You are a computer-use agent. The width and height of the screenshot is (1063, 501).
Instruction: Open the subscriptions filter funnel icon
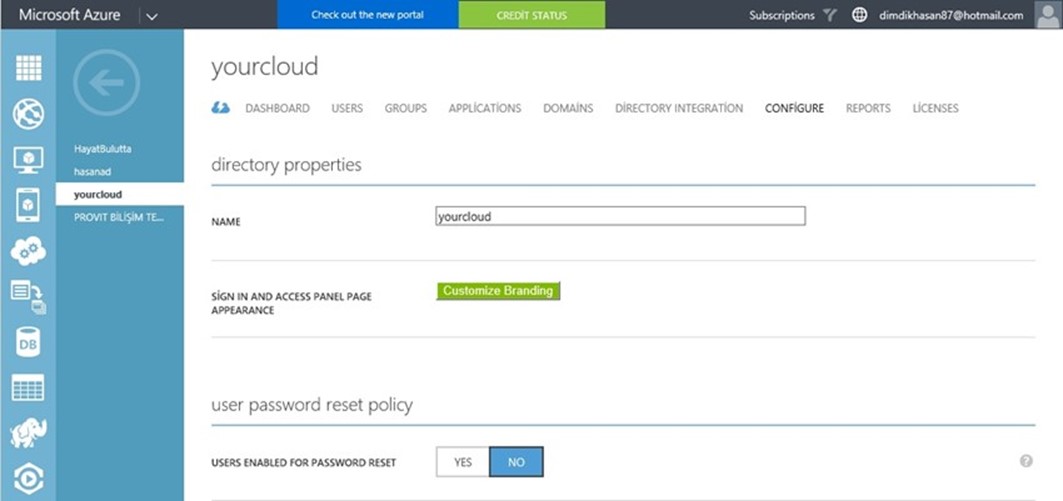coord(830,15)
